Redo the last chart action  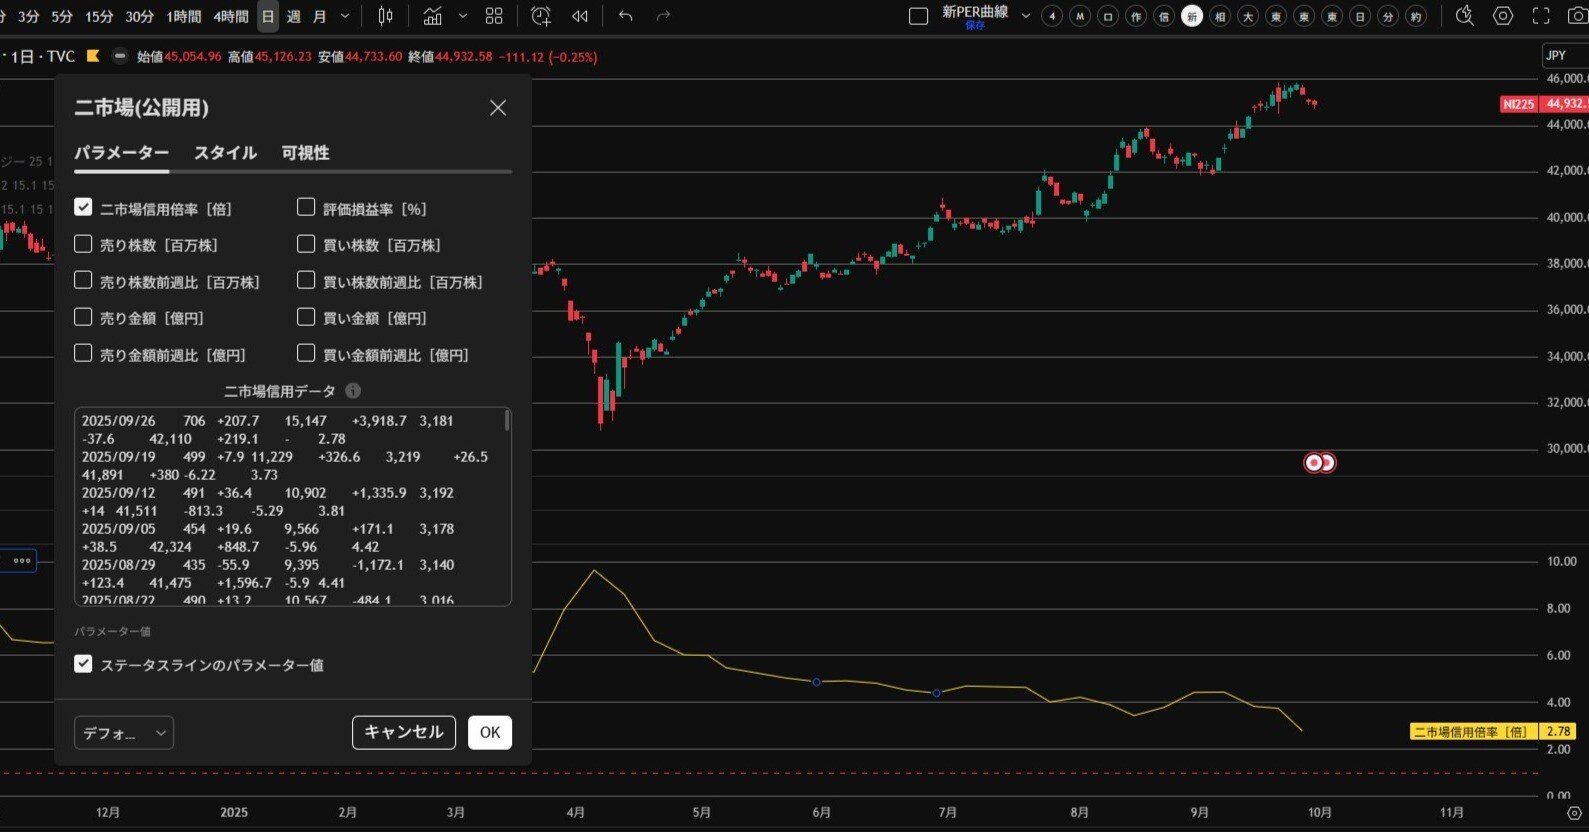[x=663, y=16]
